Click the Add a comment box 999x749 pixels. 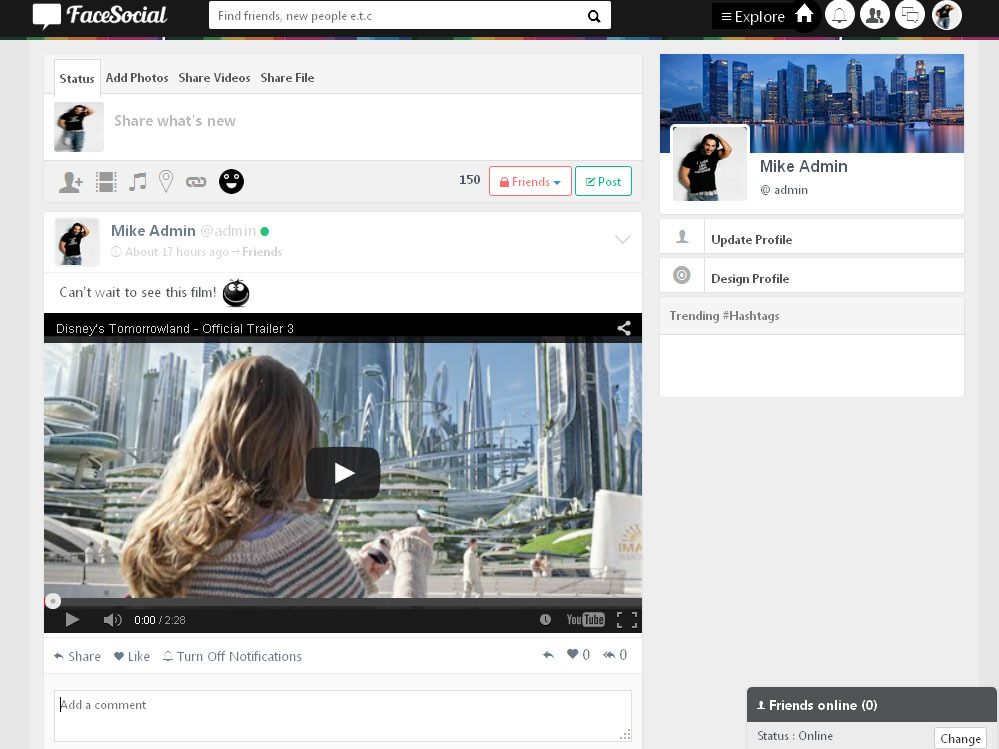pos(343,716)
